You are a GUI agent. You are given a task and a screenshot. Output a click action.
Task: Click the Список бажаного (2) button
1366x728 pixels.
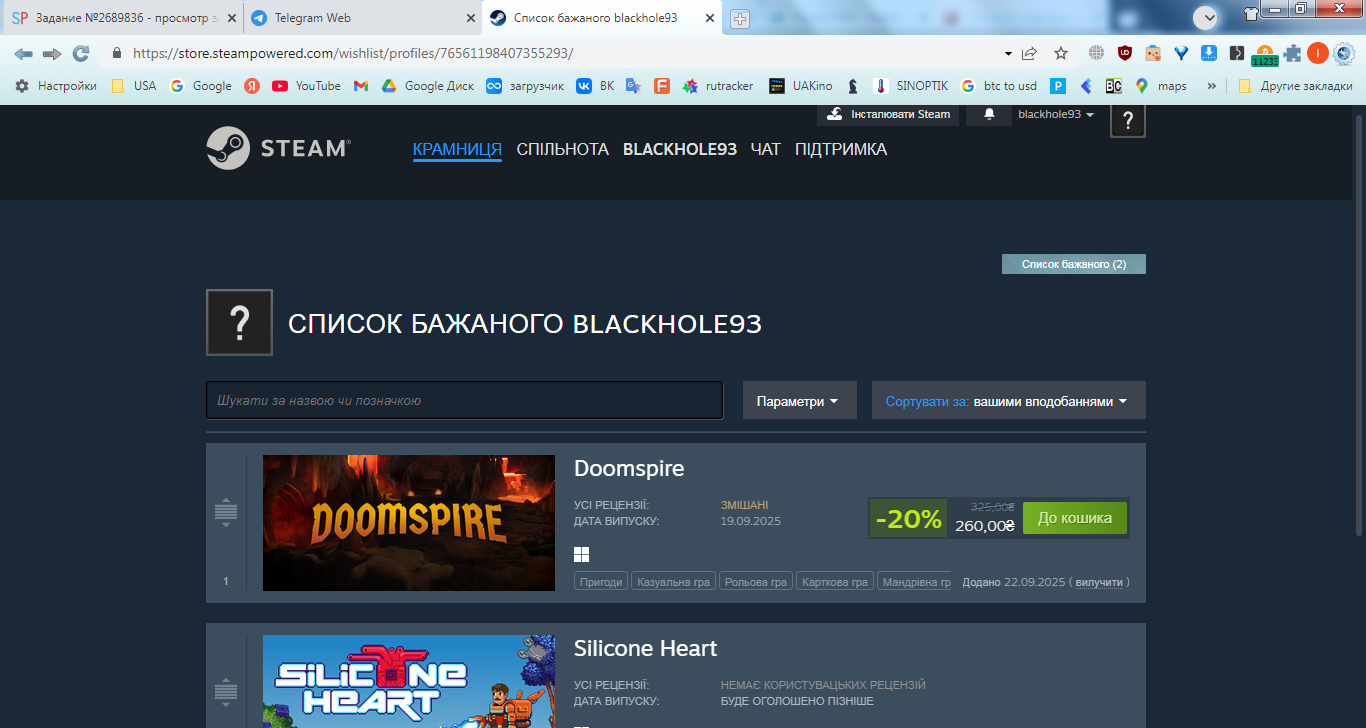point(1074,264)
